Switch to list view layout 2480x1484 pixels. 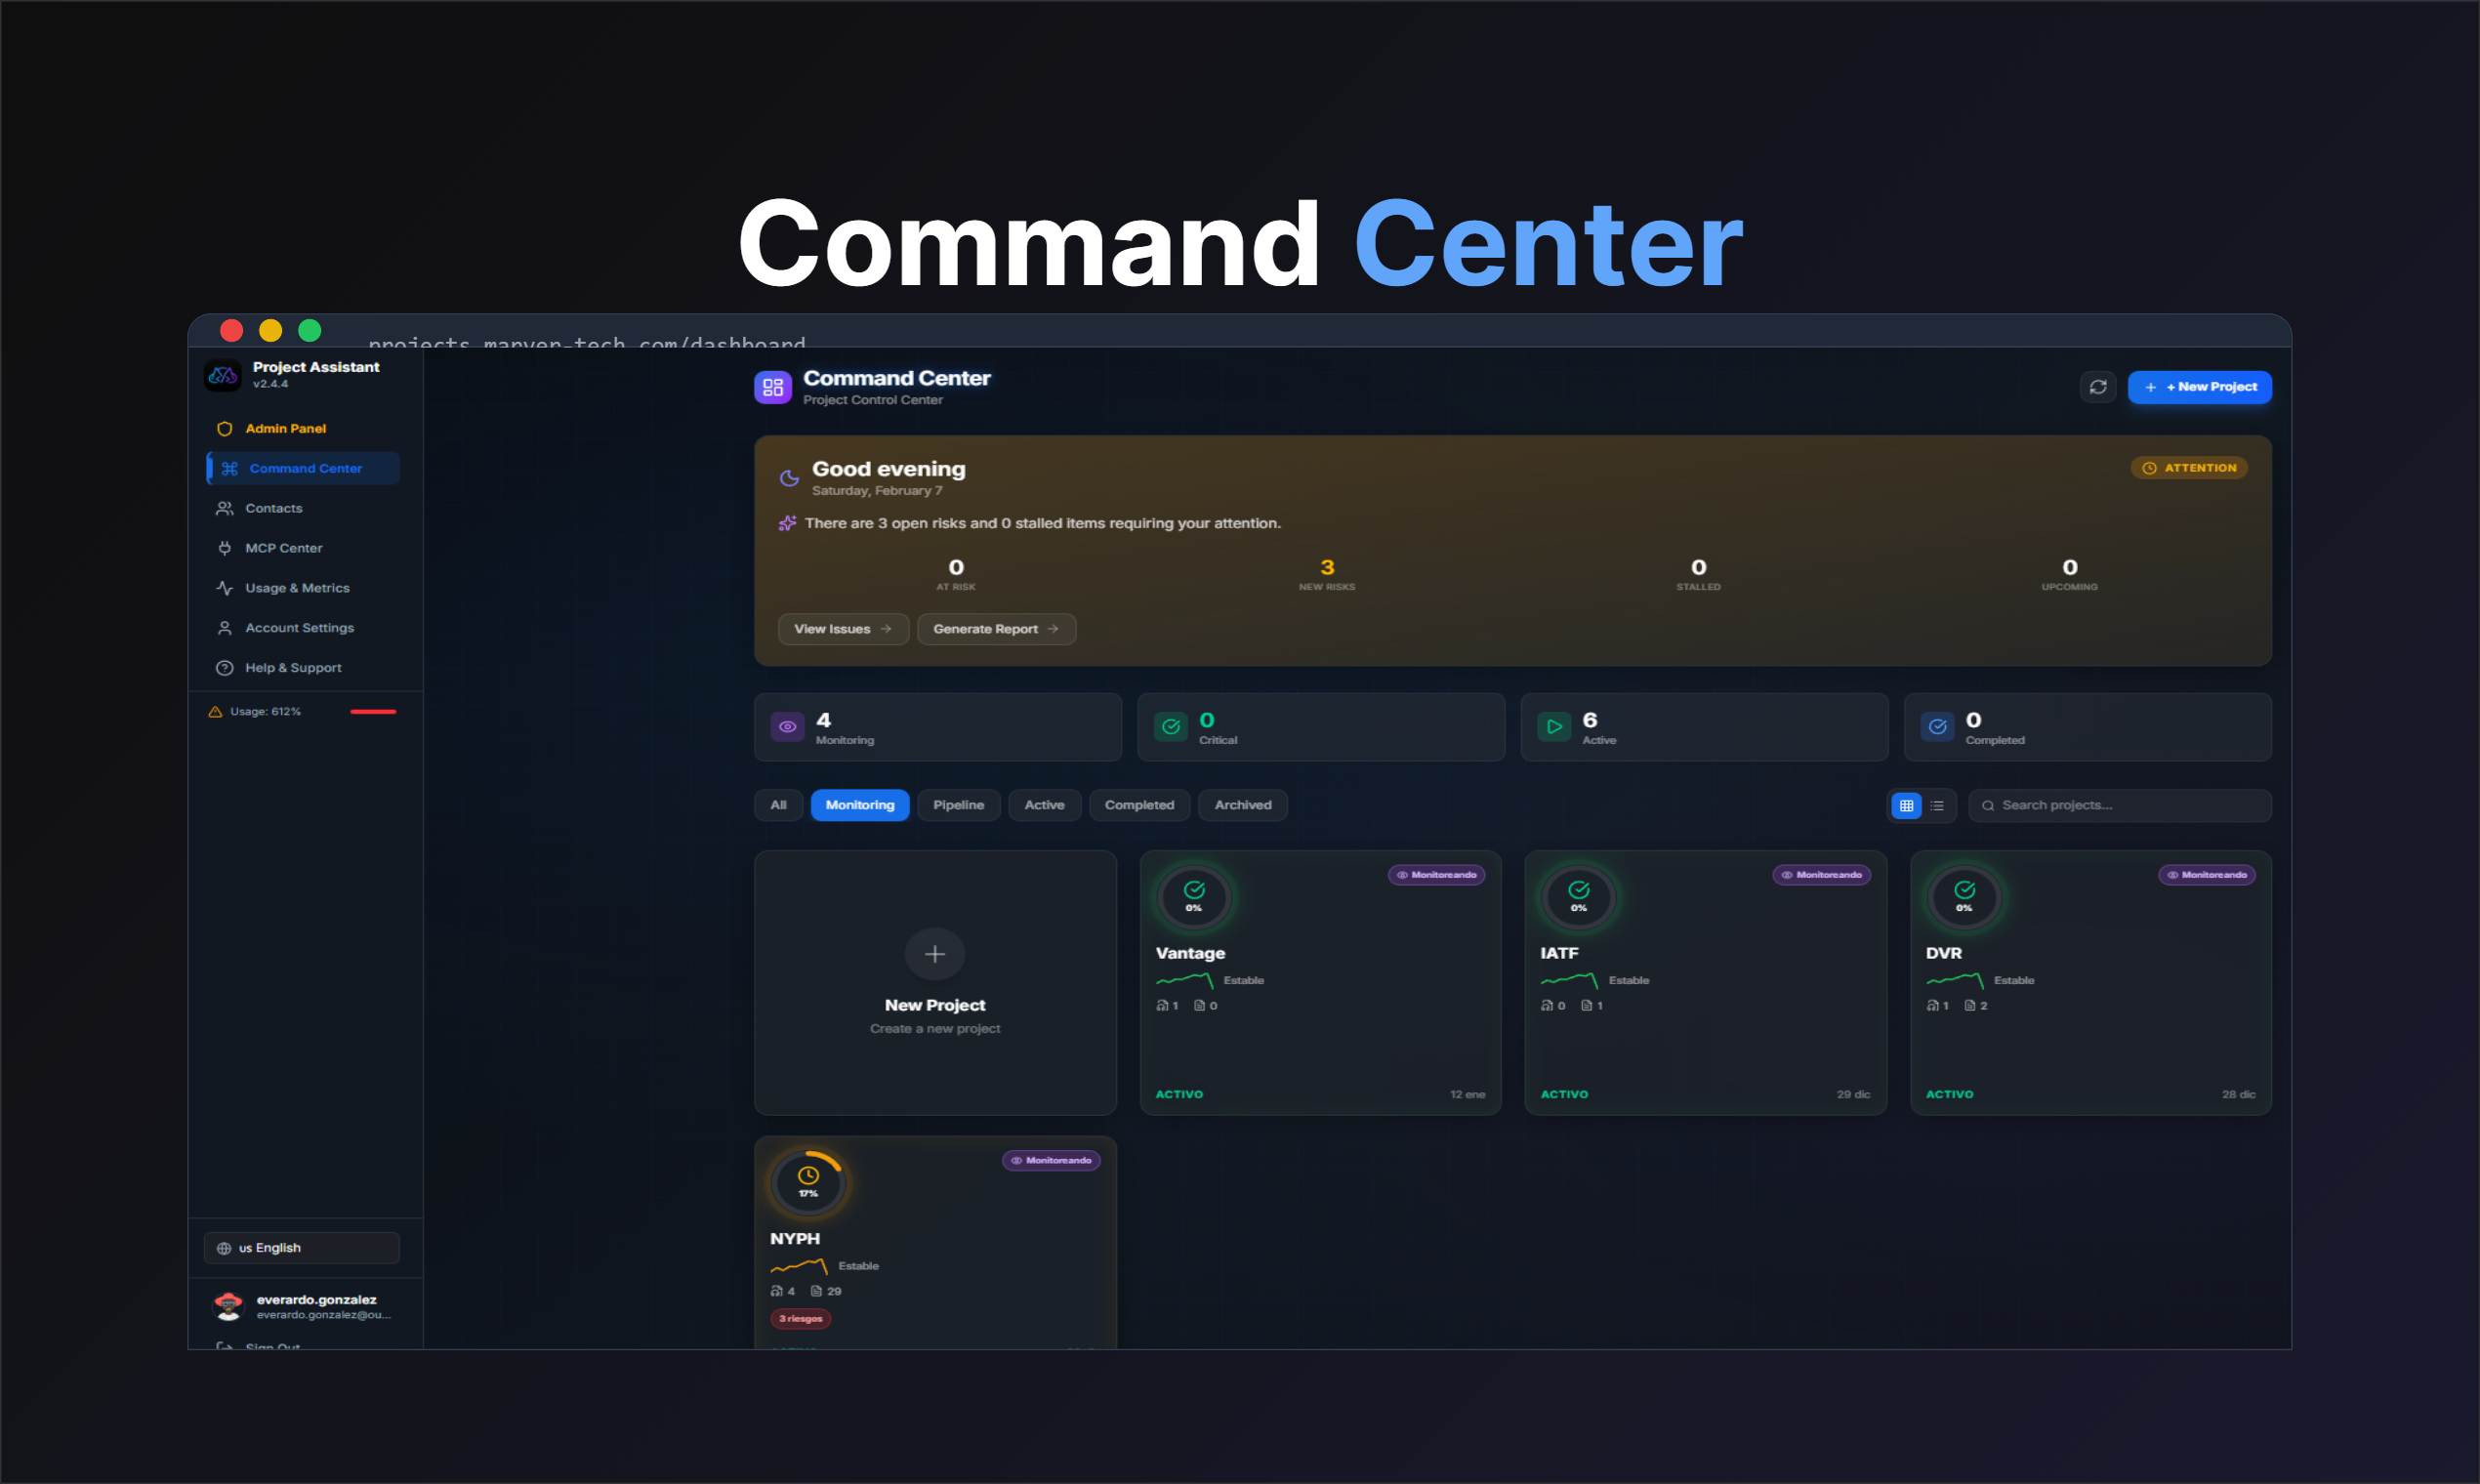(1937, 805)
